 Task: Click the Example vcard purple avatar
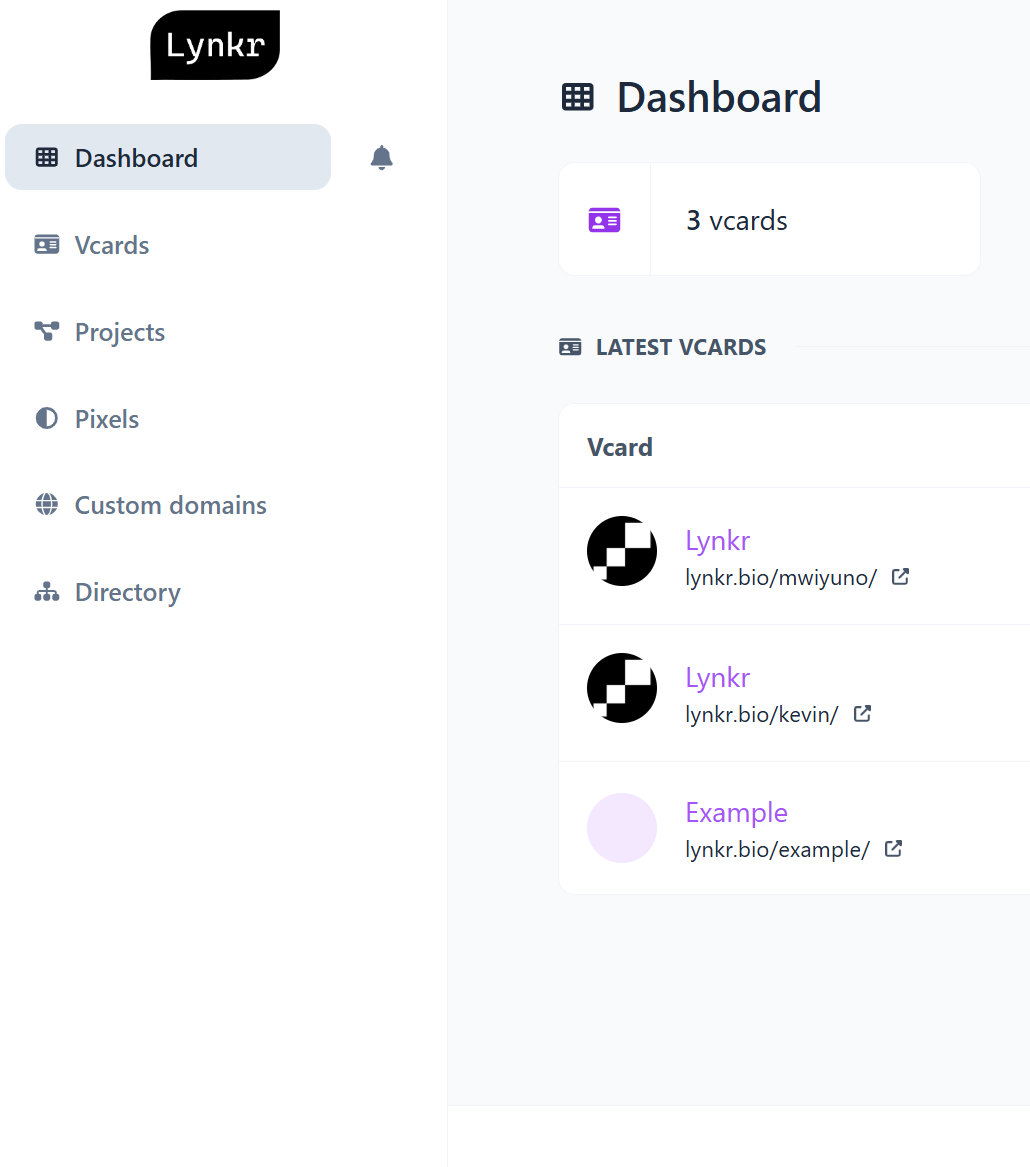pyautogui.click(x=622, y=828)
